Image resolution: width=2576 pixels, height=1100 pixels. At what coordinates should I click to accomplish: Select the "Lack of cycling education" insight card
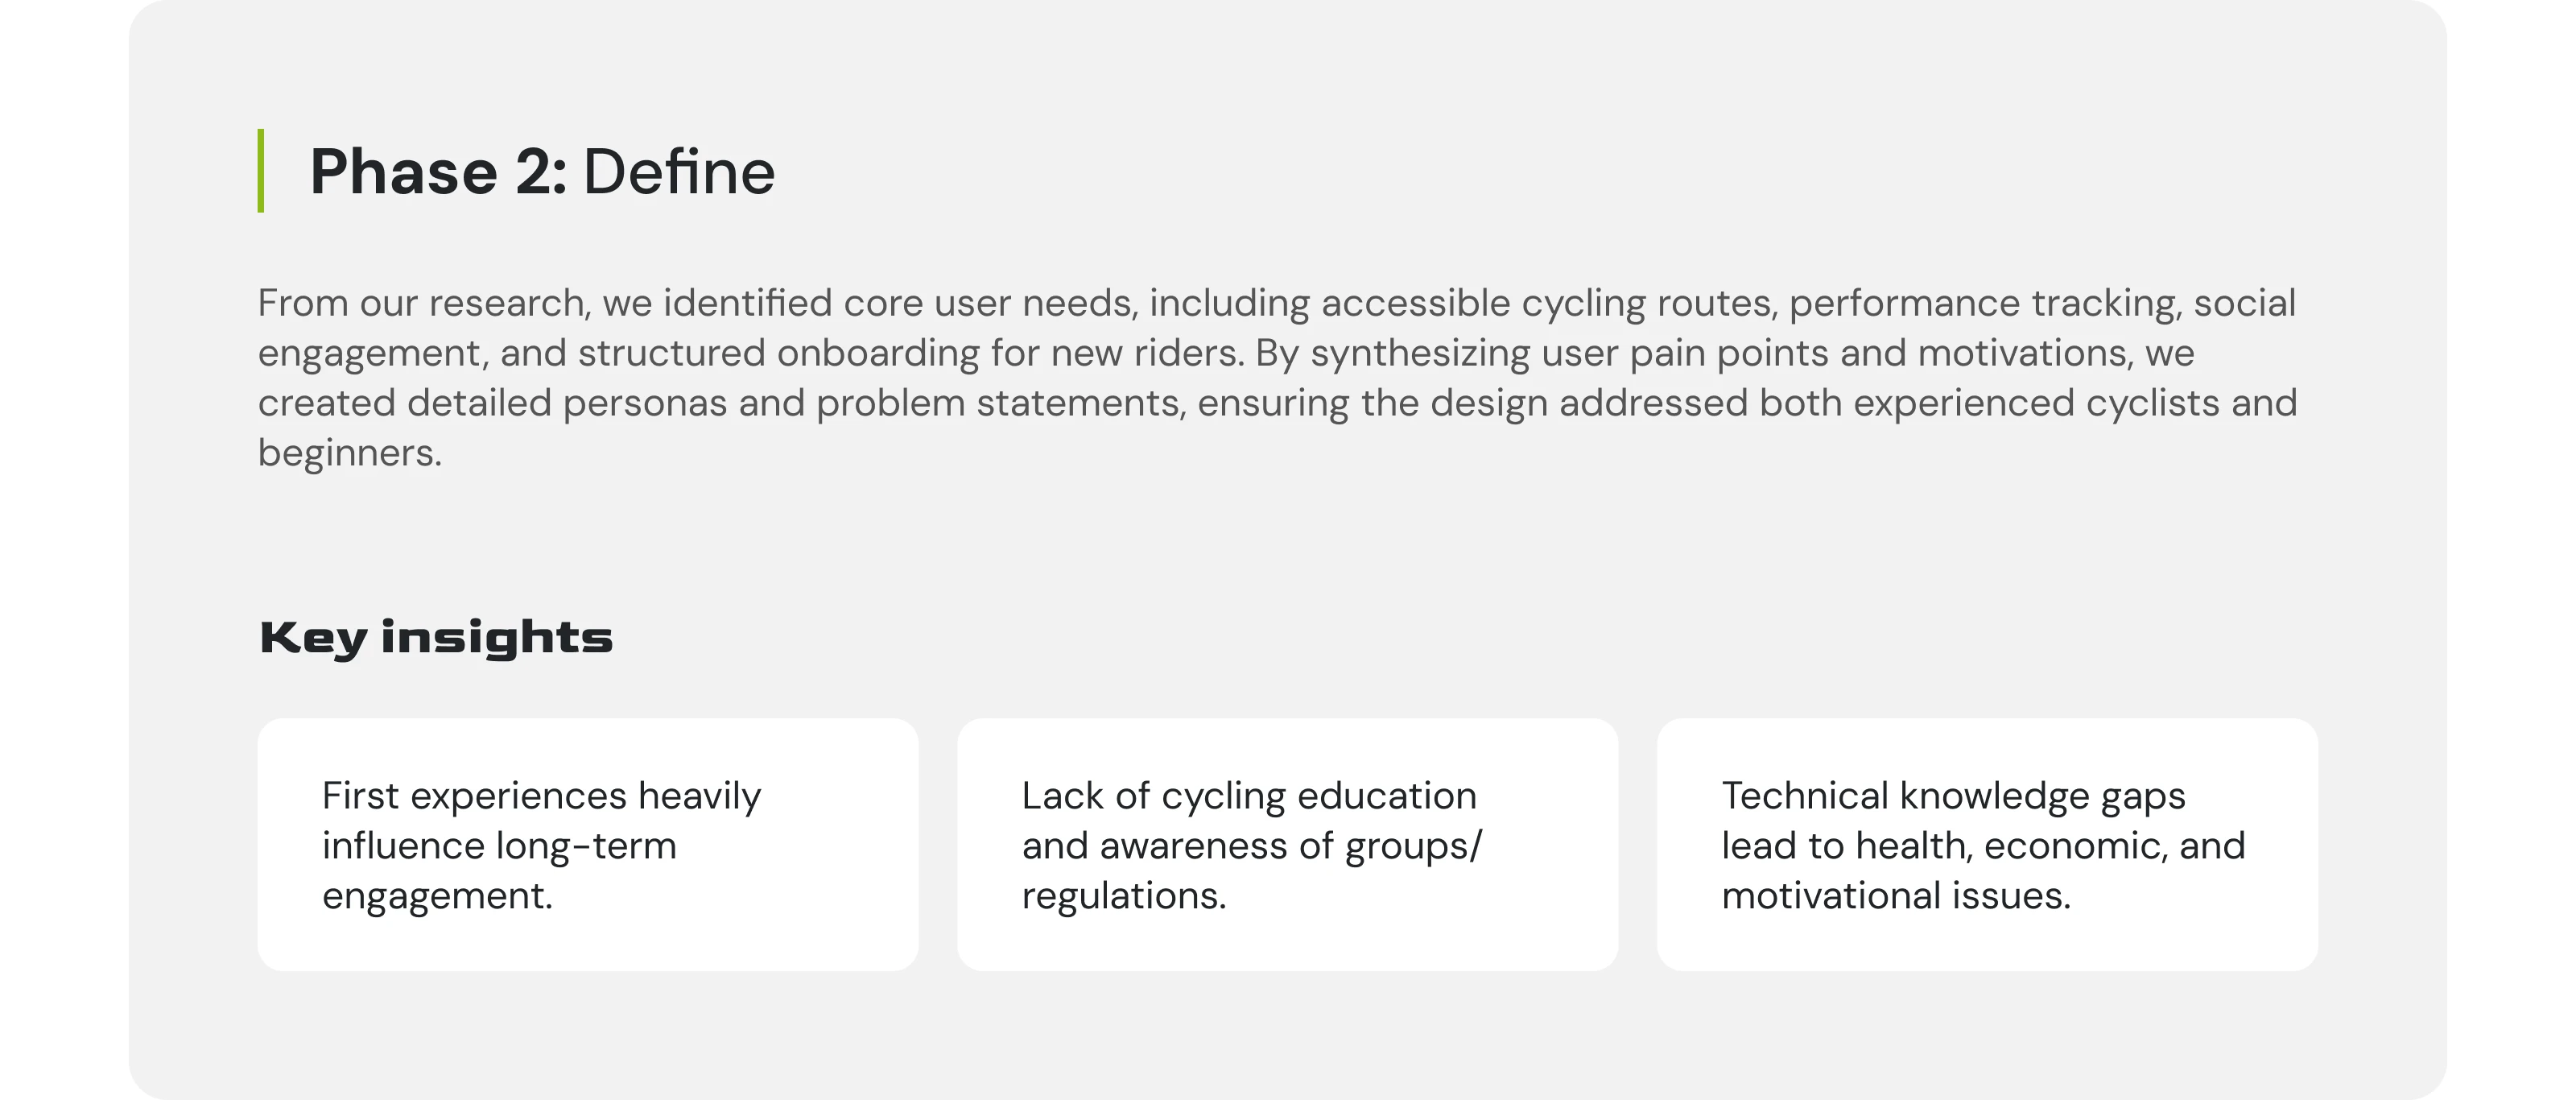click(1287, 844)
